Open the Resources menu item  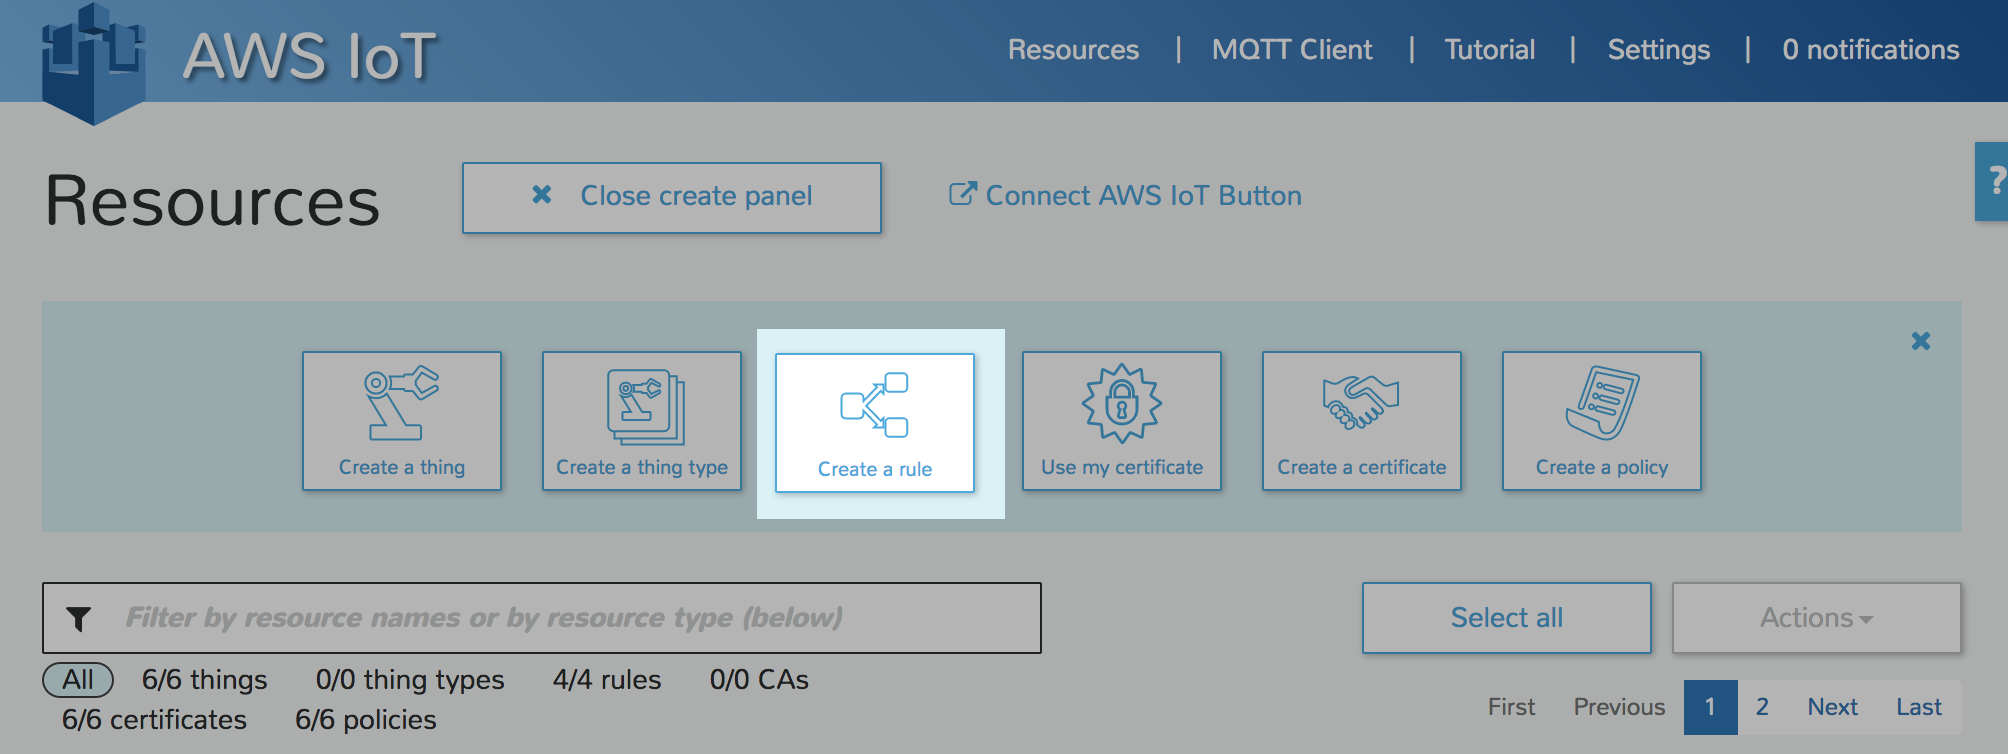point(1073,49)
